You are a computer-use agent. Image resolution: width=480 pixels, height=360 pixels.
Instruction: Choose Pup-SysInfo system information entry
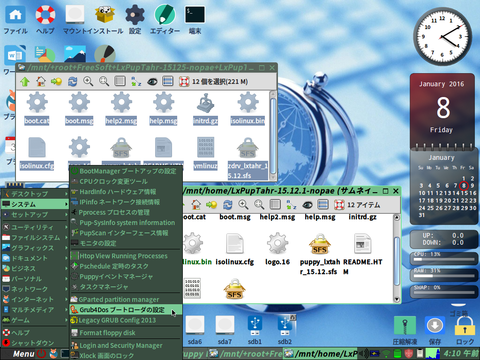[126, 222]
